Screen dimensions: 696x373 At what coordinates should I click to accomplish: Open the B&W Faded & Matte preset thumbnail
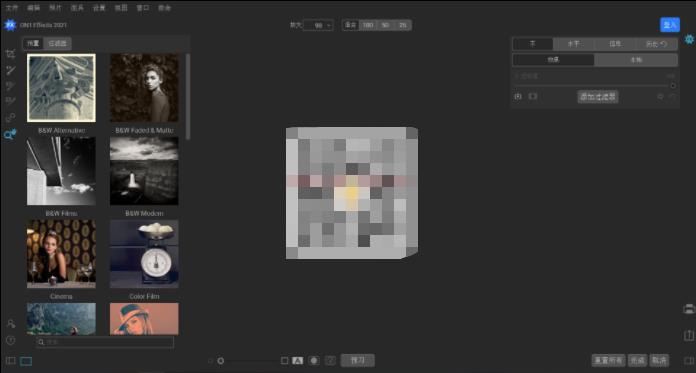(x=144, y=88)
